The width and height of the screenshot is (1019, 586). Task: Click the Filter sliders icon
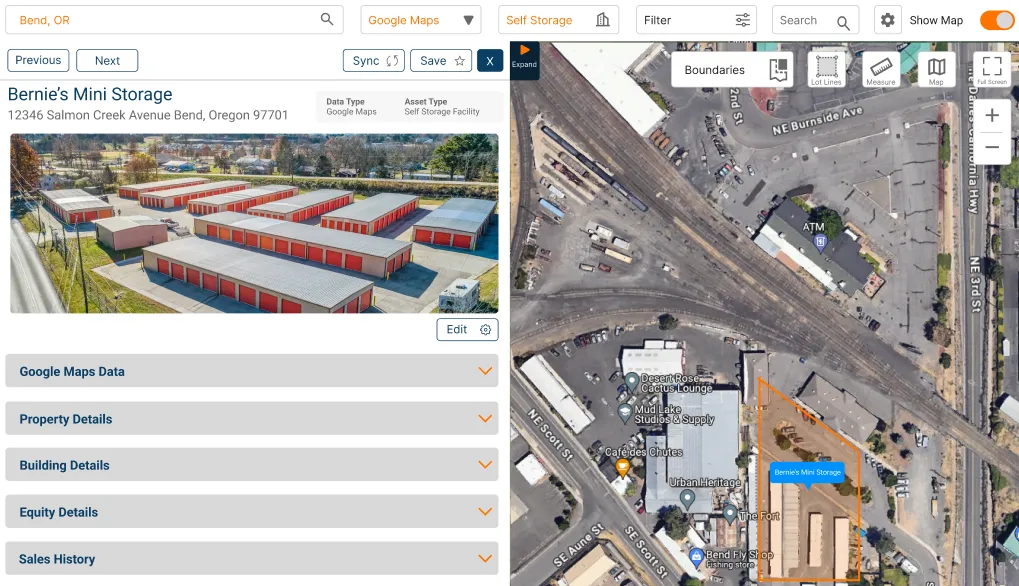(742, 20)
